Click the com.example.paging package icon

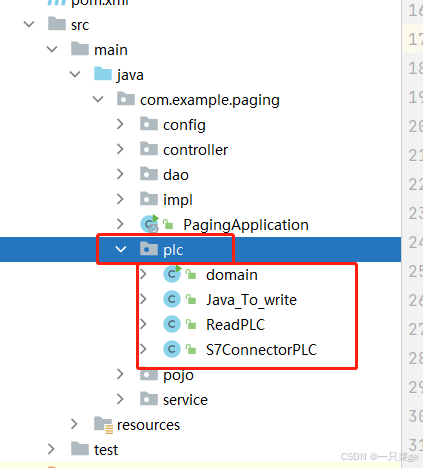point(126,99)
